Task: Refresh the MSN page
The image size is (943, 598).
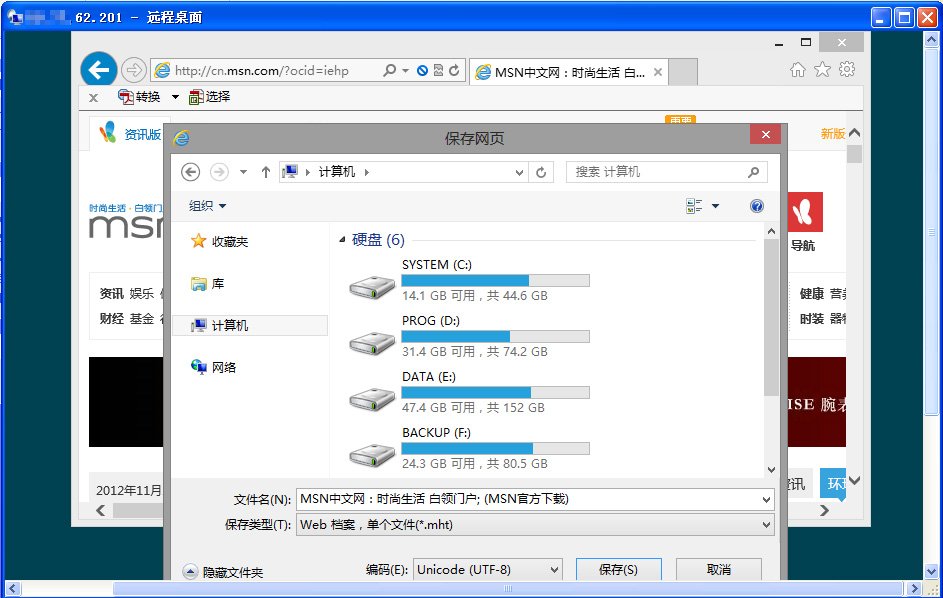Action: point(454,70)
